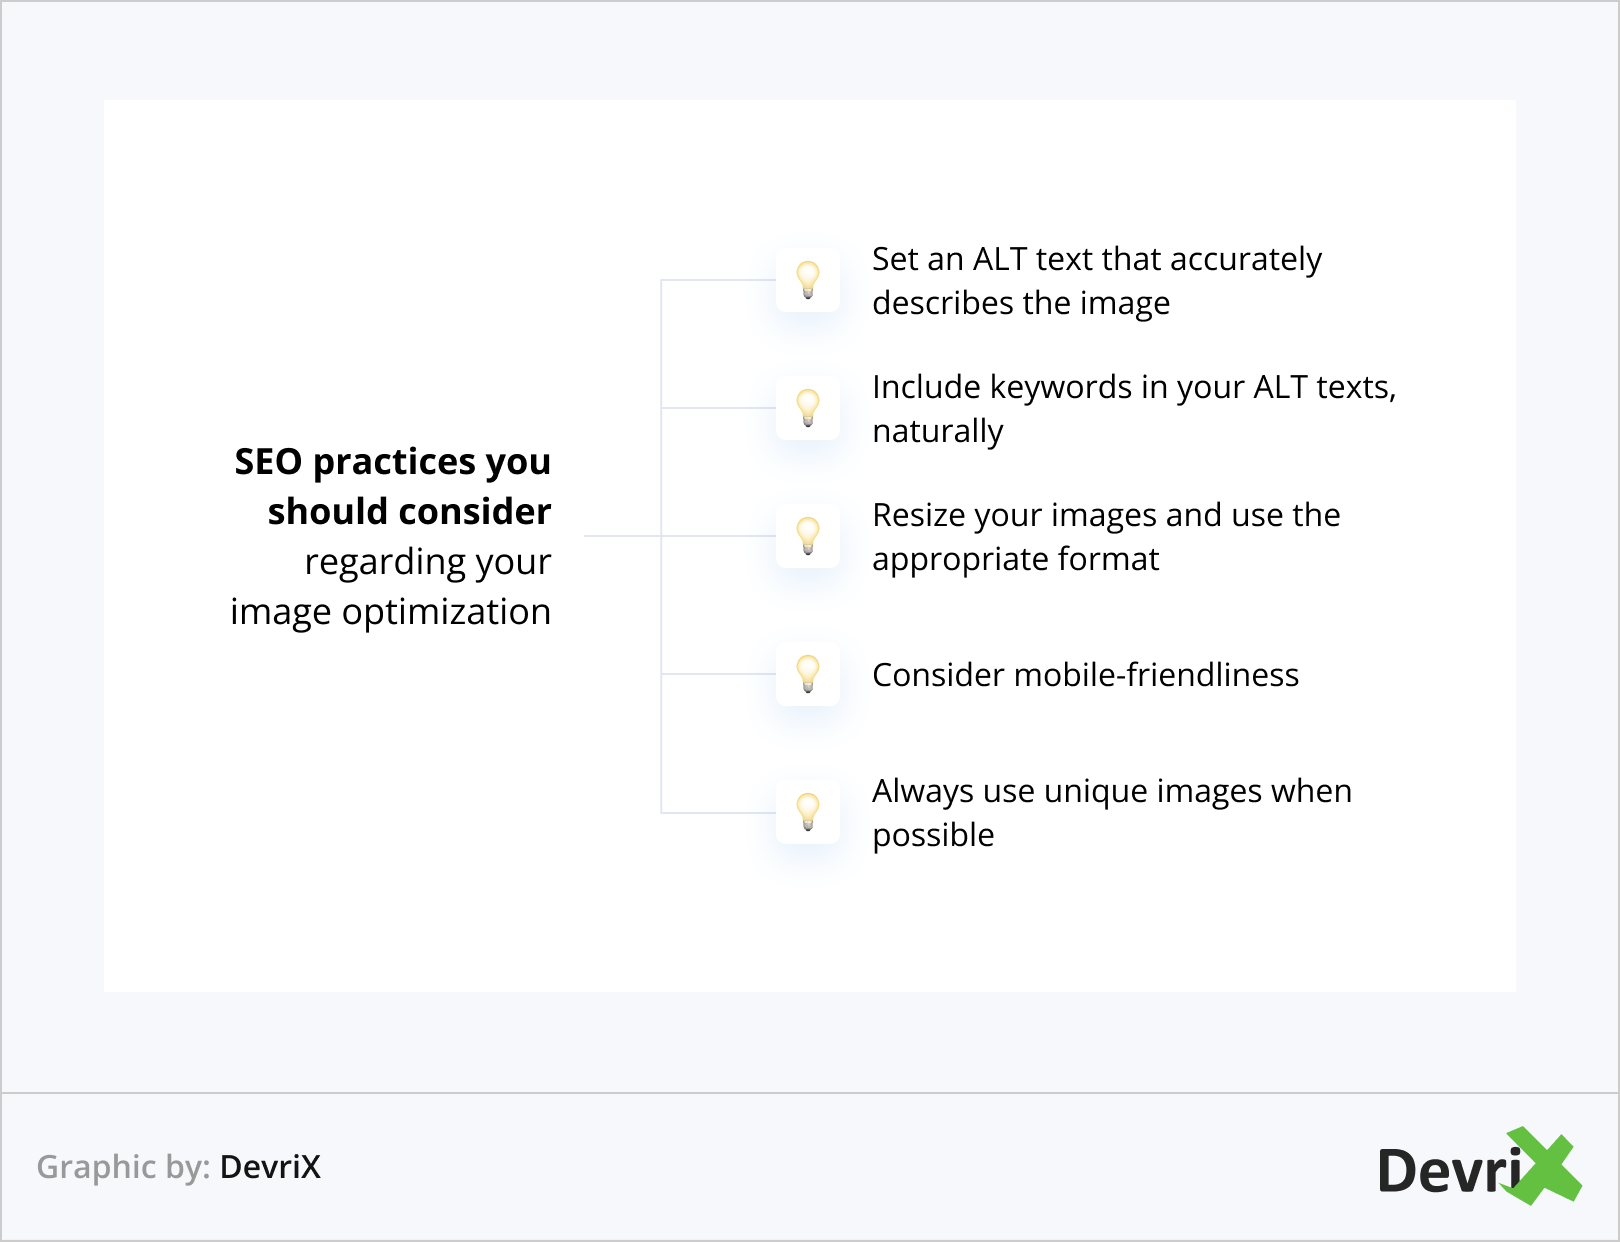Select the bold 'should consider' heading line

click(x=409, y=512)
